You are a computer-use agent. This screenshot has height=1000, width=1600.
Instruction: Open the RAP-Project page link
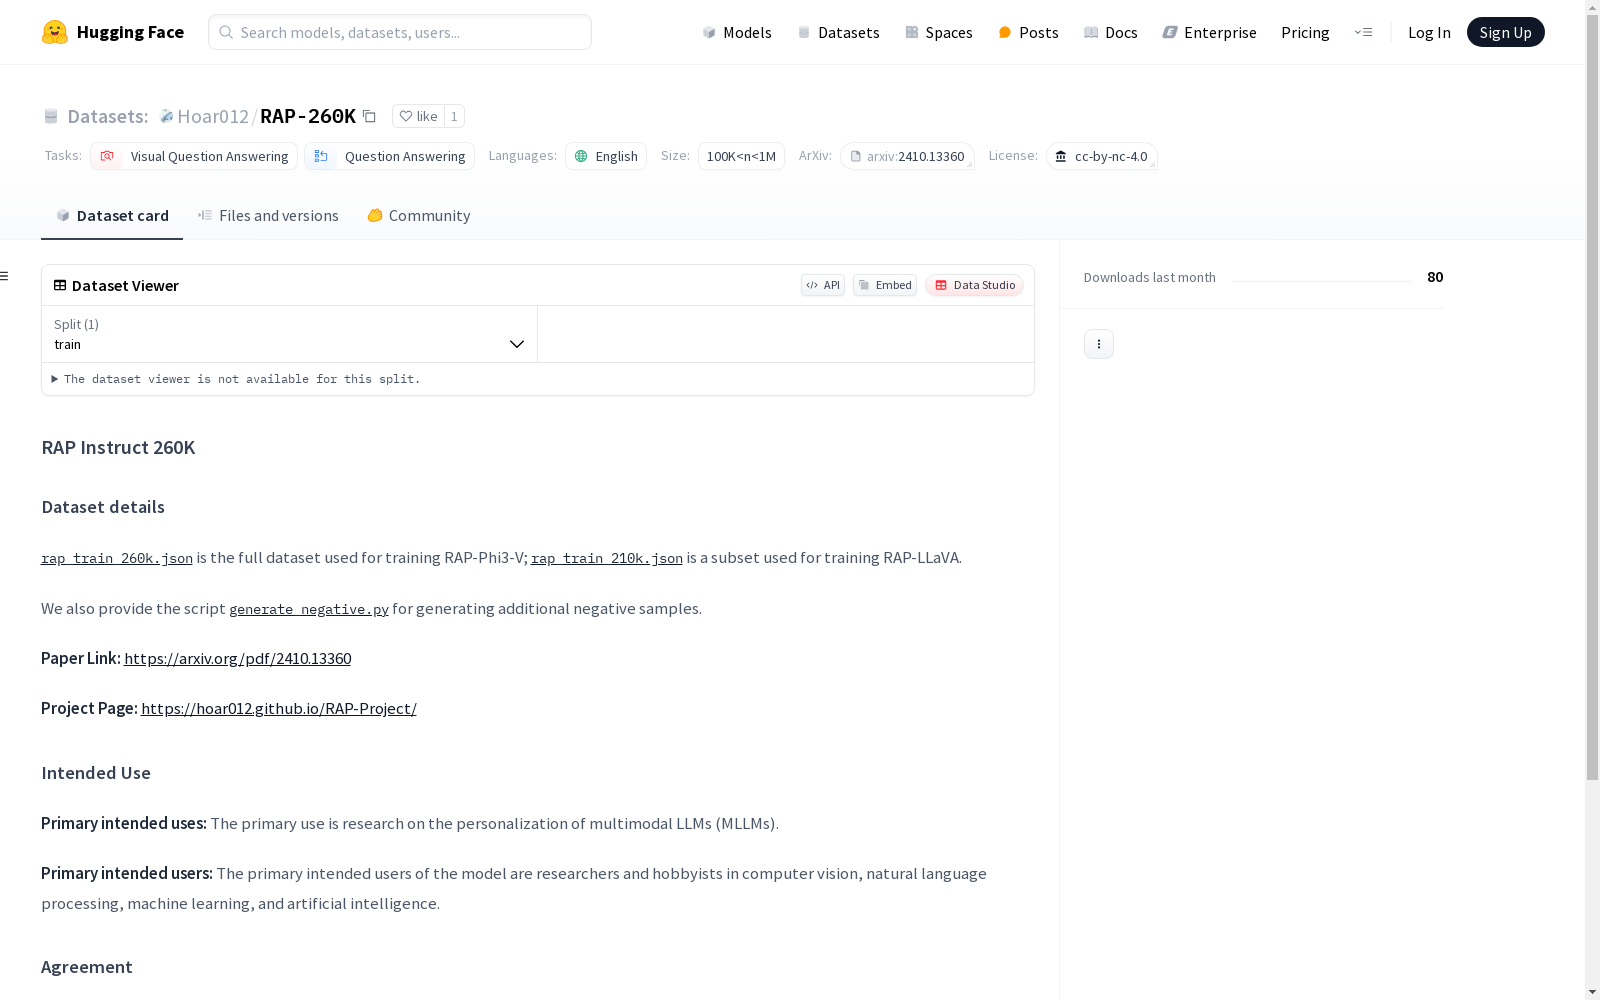279,708
